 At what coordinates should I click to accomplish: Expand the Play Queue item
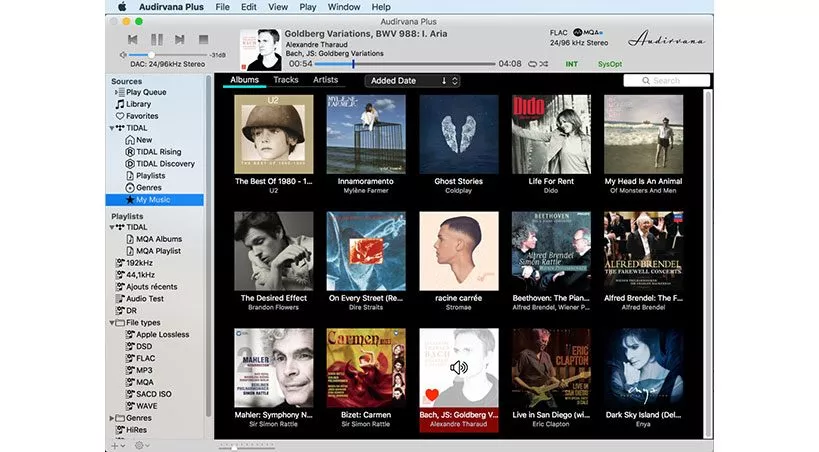(x=116, y=92)
